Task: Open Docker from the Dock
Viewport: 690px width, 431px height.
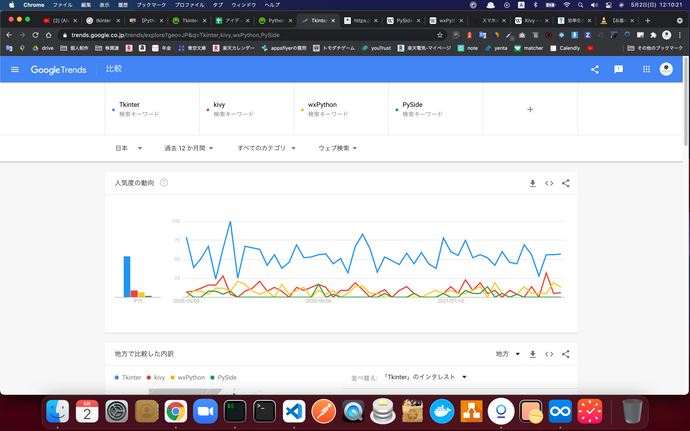Action: pos(441,412)
